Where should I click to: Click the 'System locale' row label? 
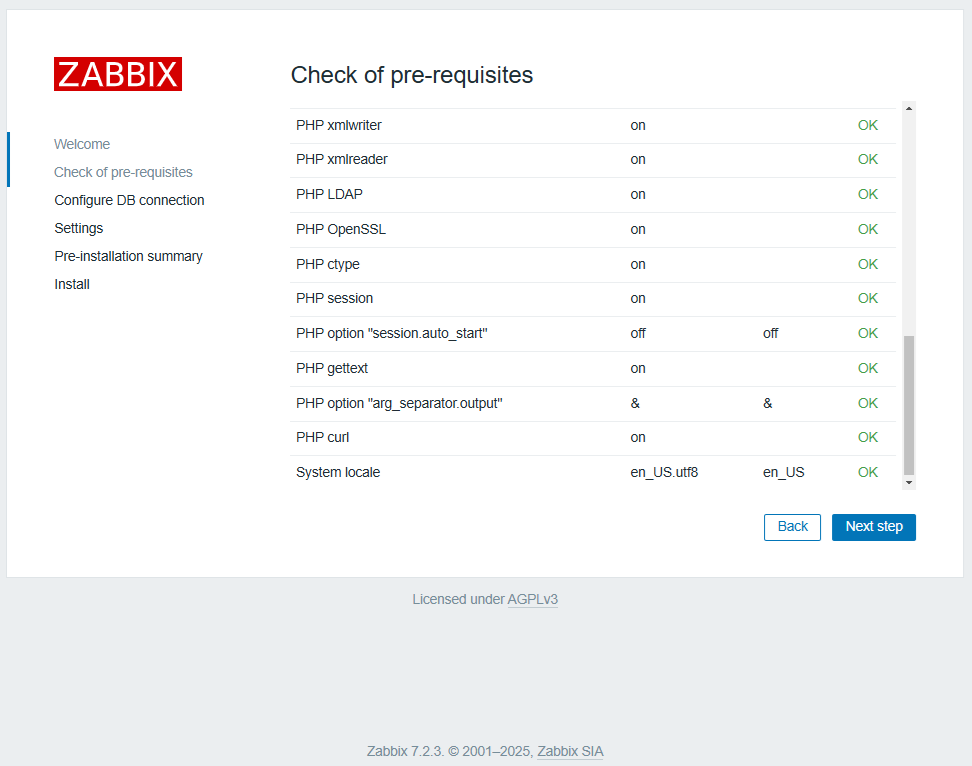point(338,472)
